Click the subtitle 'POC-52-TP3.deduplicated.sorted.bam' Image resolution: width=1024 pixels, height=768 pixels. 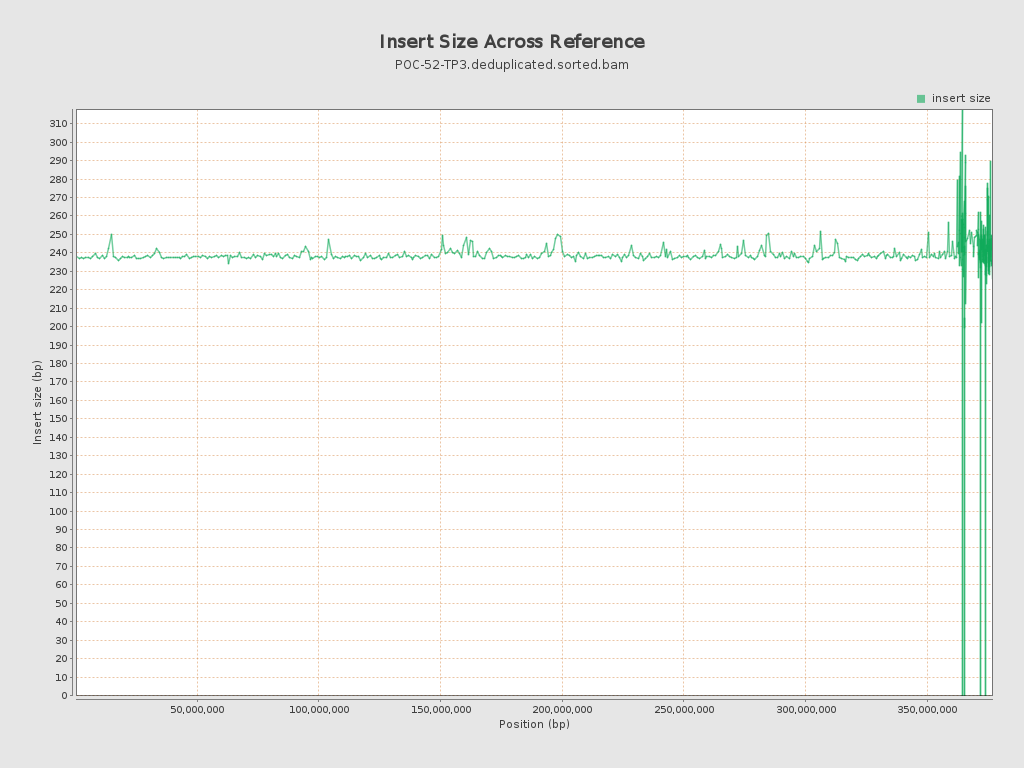tap(512, 65)
